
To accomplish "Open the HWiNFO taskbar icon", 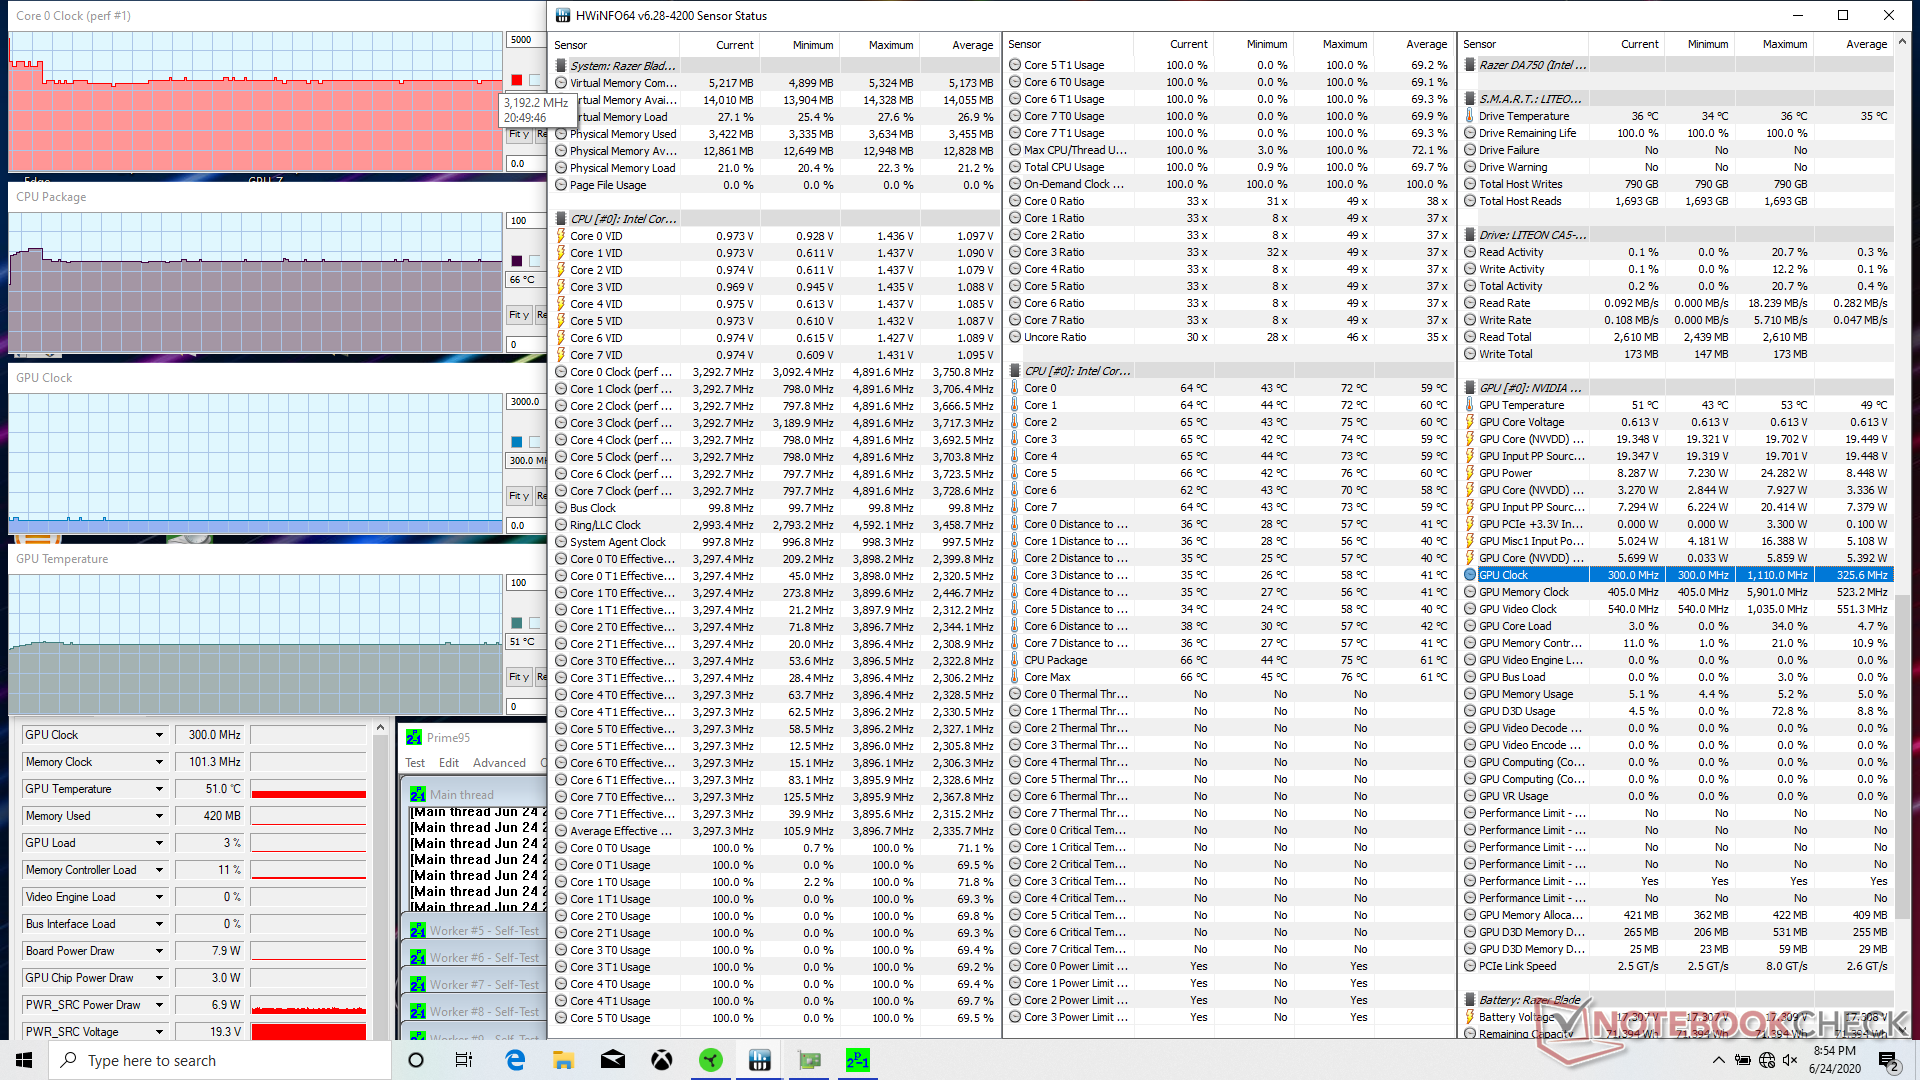I will click(x=760, y=1060).
